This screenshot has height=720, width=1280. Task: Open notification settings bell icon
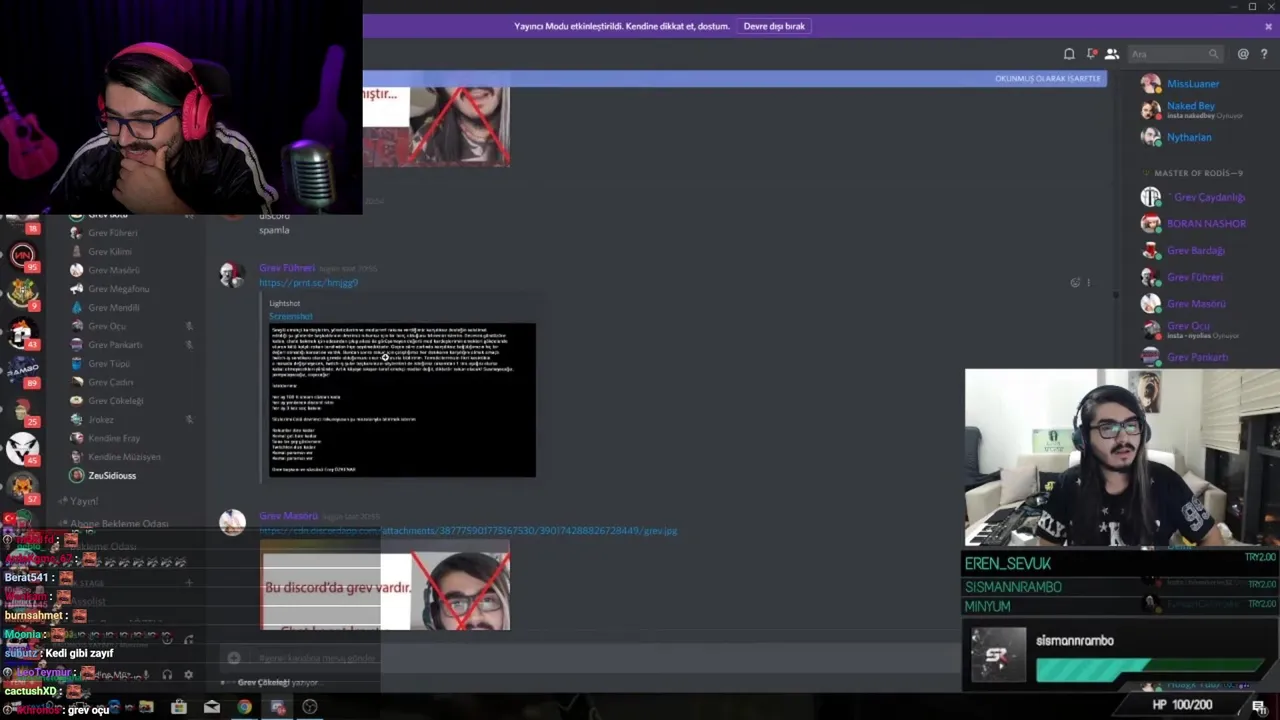(x=1069, y=54)
